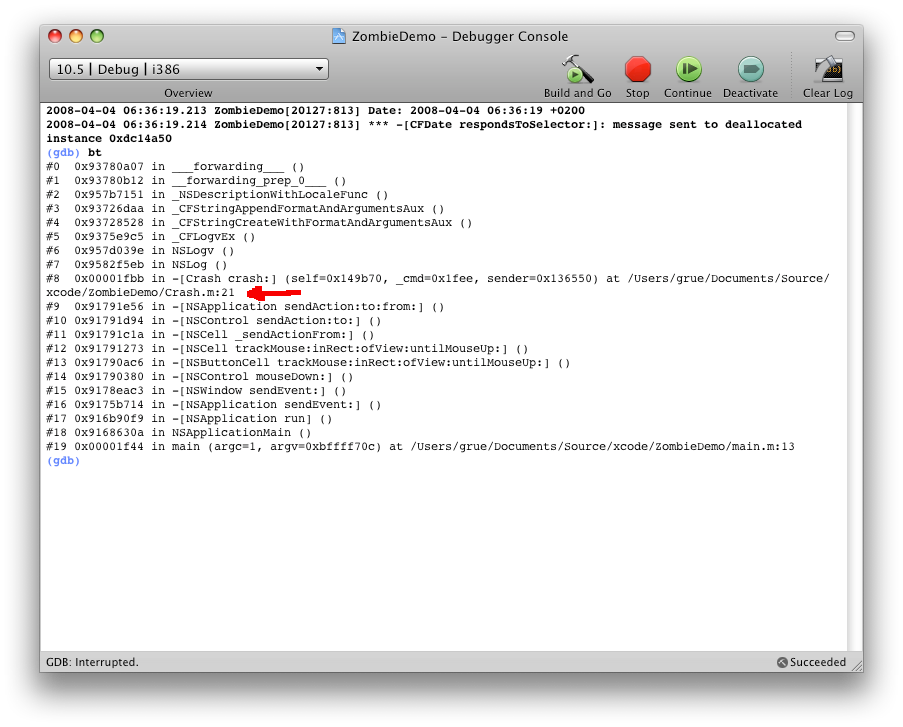Select frame #9 NSApplication sendAction:to:from:
Image resolution: width=903 pixels, height=727 pixels.
(245, 306)
